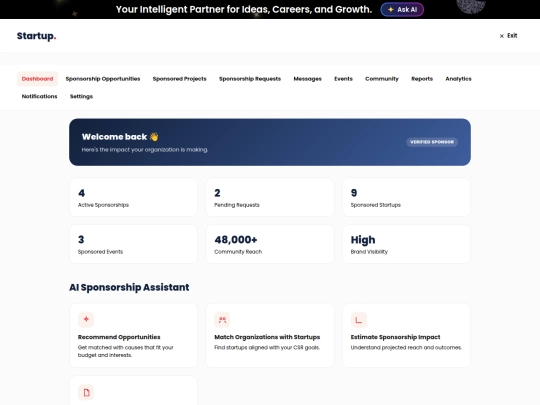Click the High Brand Visibility card
Screen dimensions: 540x405
[x=406, y=244]
